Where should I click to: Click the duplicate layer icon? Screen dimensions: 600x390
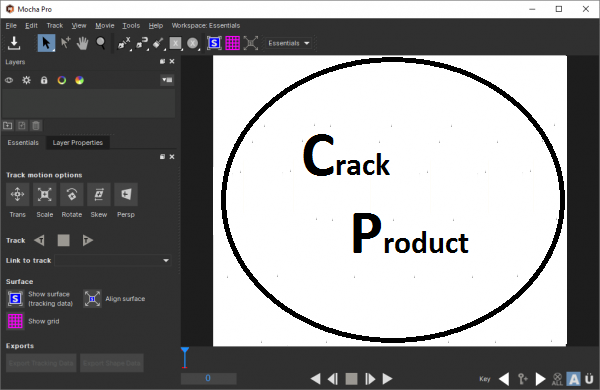pos(22,126)
